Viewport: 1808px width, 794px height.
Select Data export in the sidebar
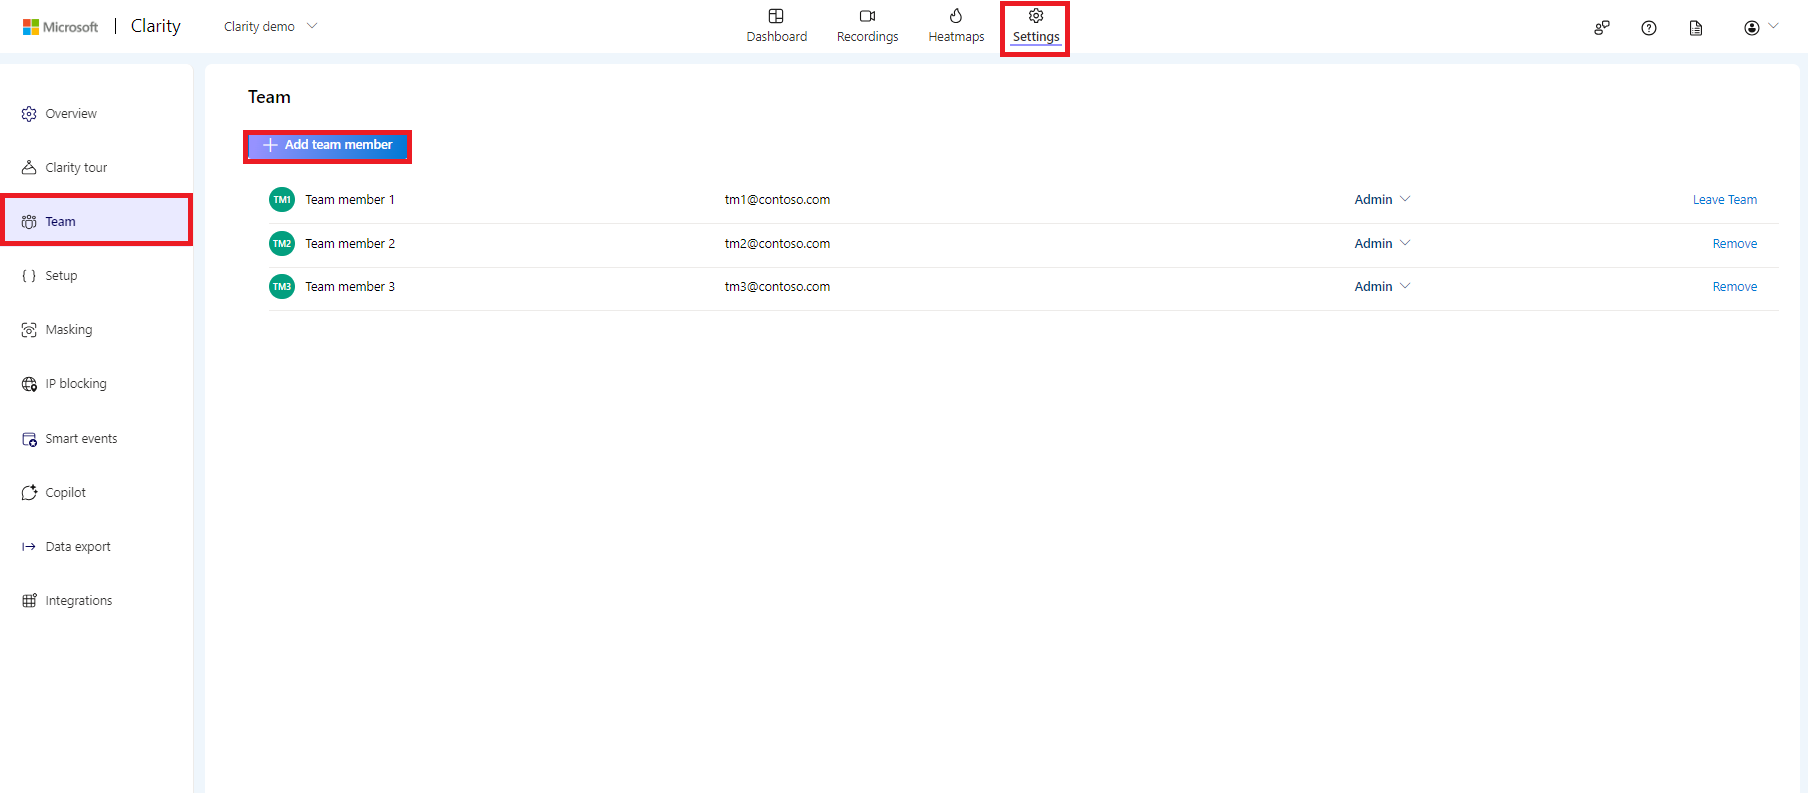[78, 547]
